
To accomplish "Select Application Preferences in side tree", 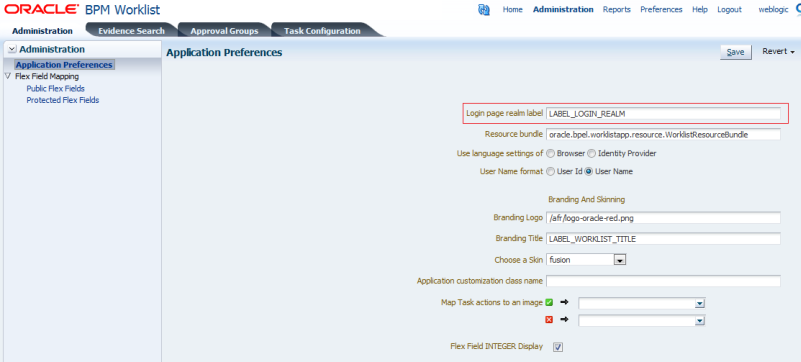I will (x=64, y=65).
